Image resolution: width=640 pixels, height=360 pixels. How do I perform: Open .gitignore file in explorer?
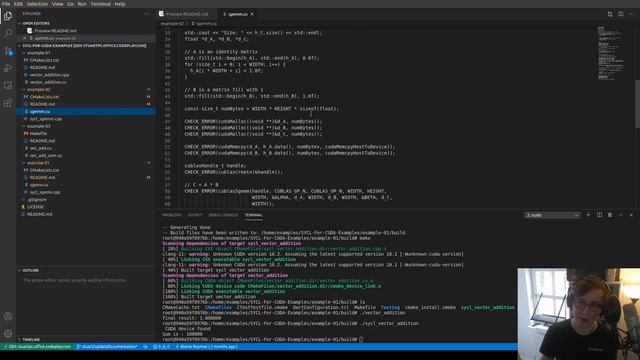[37, 200]
